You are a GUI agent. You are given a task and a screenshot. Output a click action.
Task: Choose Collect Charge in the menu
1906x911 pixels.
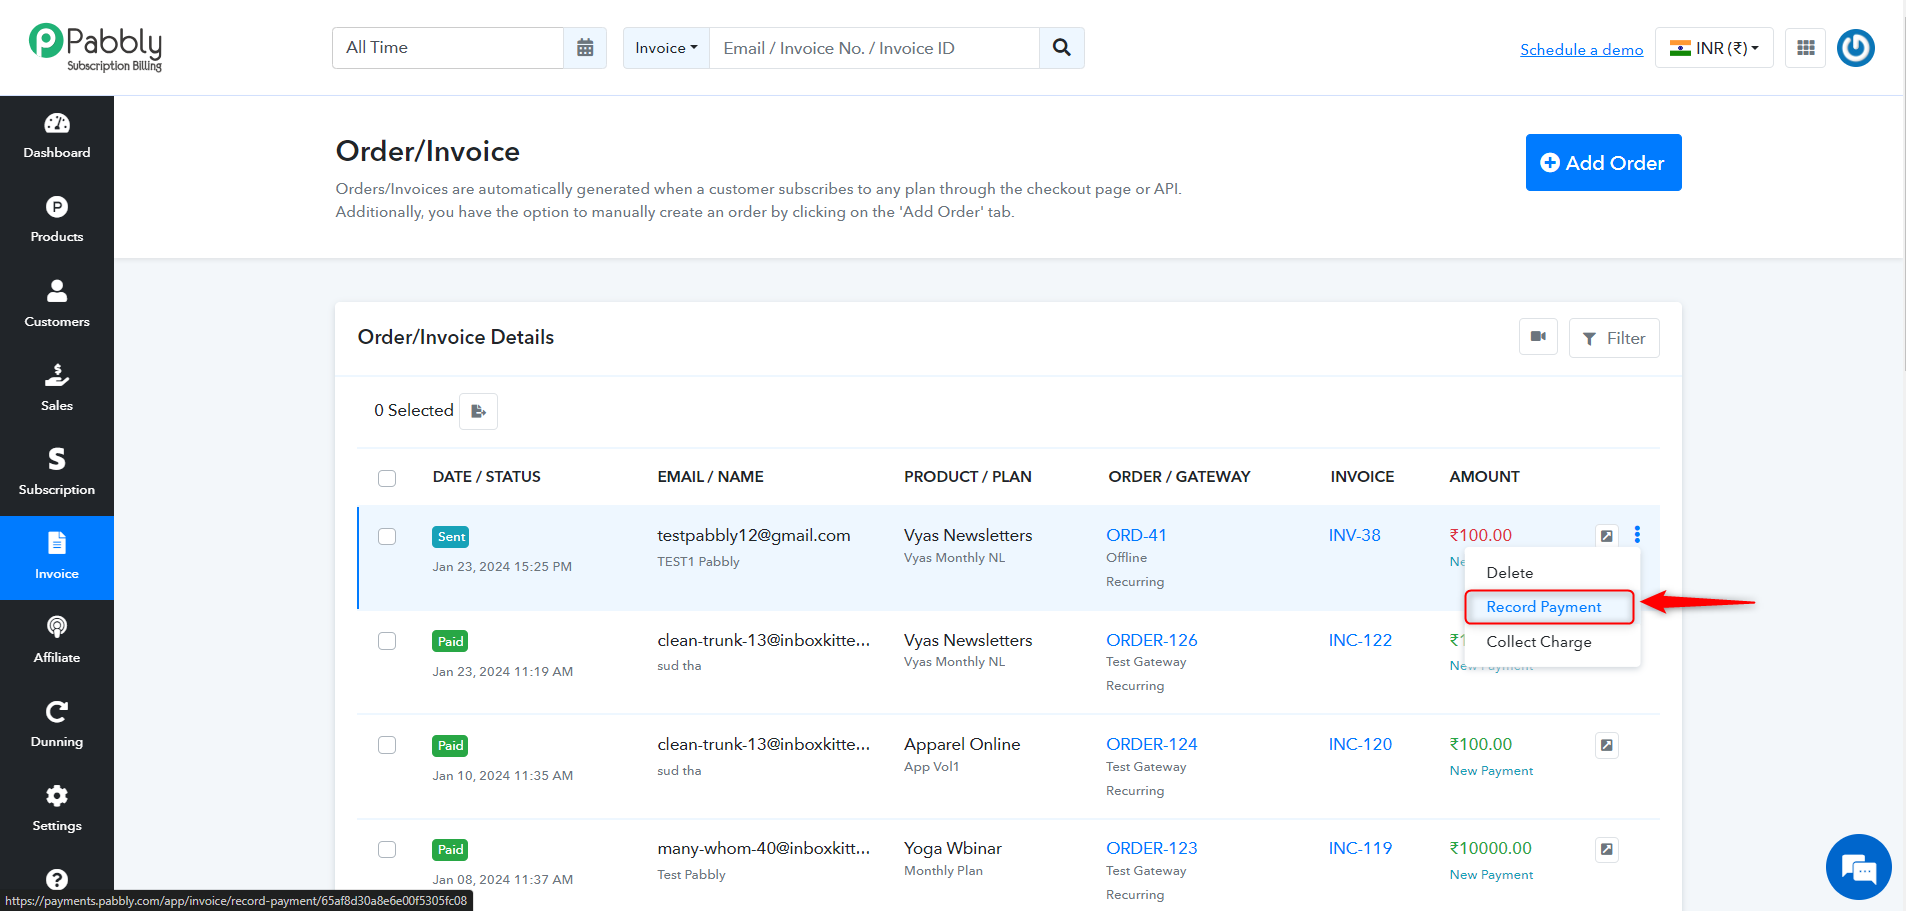[x=1538, y=642]
